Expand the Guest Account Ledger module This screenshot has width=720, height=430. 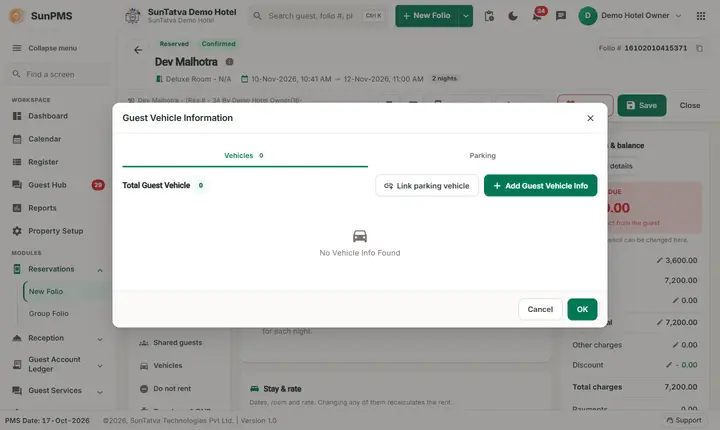pyautogui.click(x=100, y=366)
